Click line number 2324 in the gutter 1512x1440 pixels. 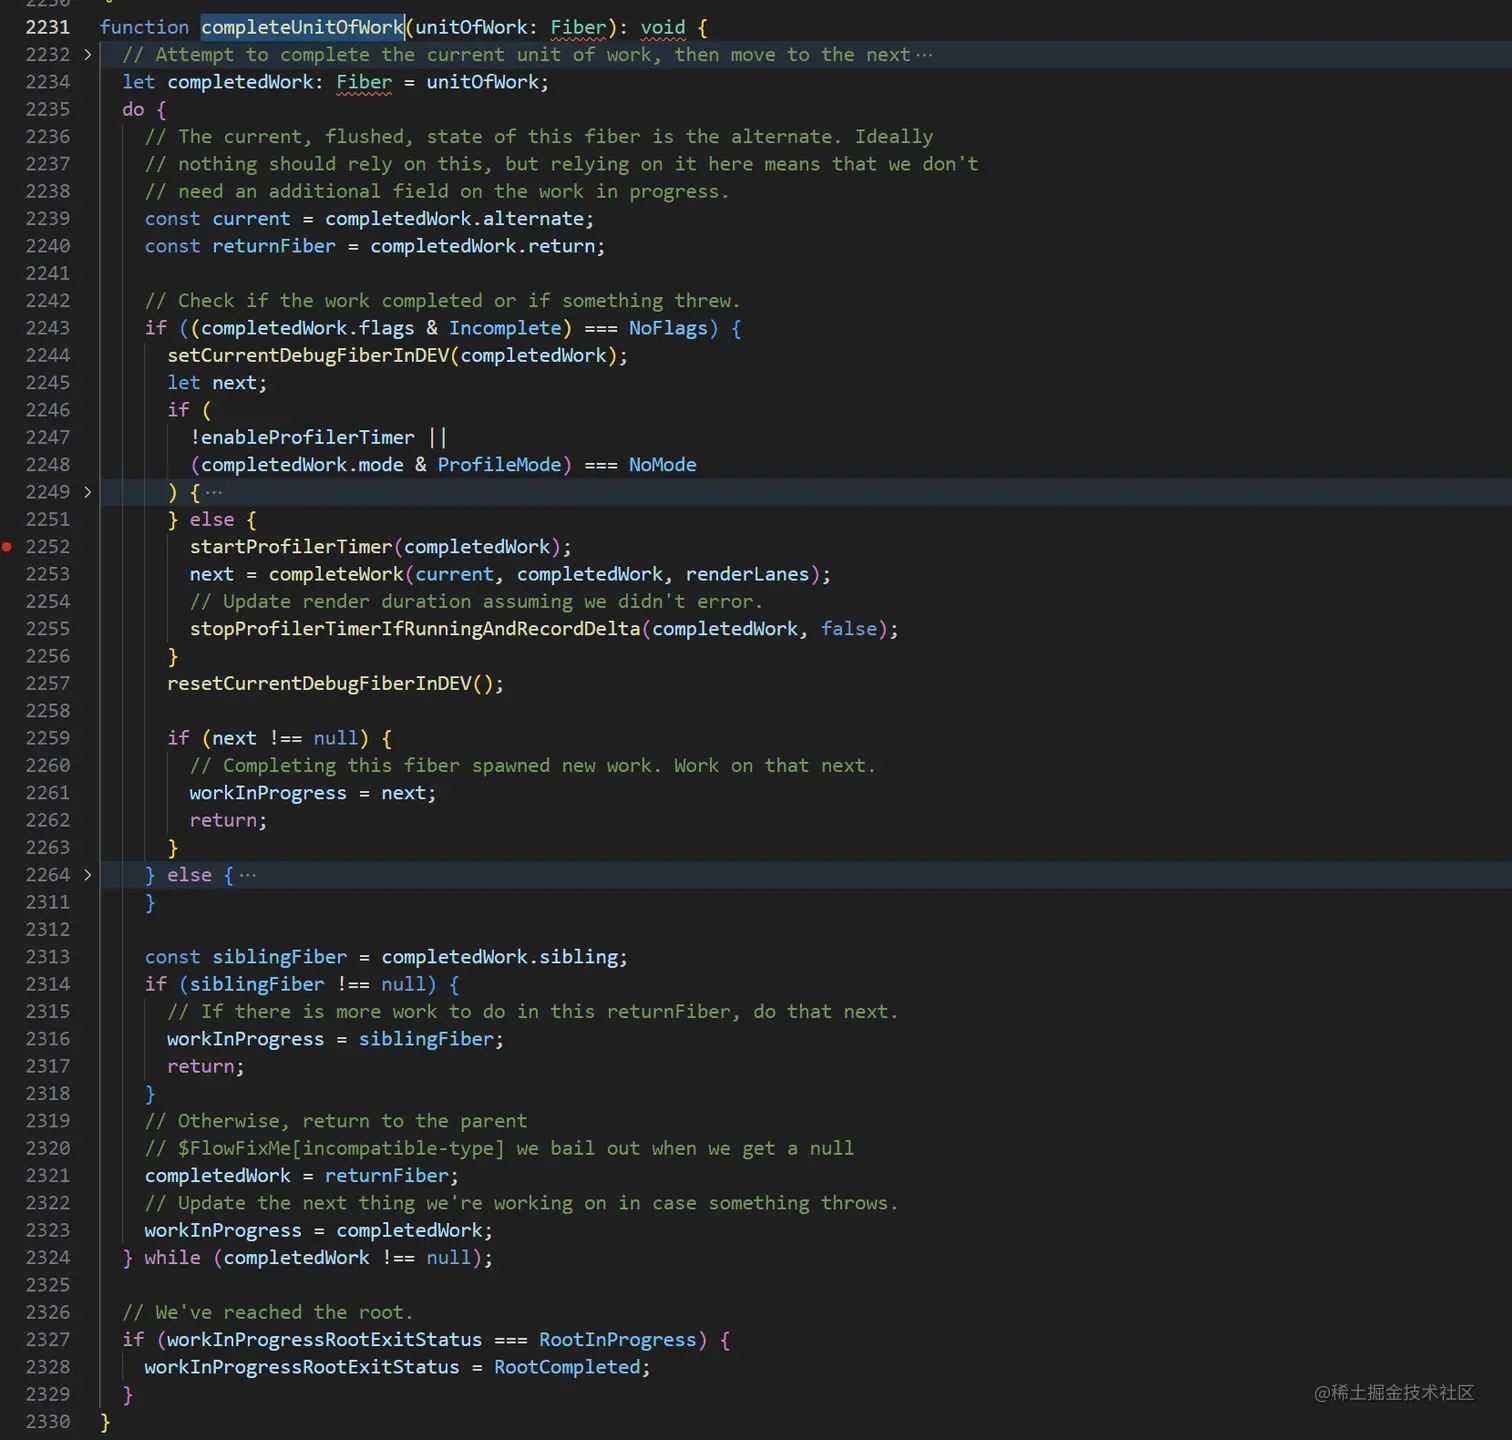tap(48, 1258)
